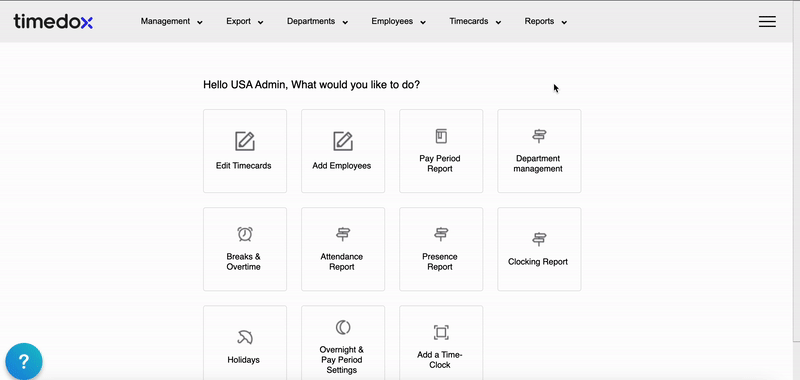Click the timedox logo
800x380 pixels.
click(53, 21)
